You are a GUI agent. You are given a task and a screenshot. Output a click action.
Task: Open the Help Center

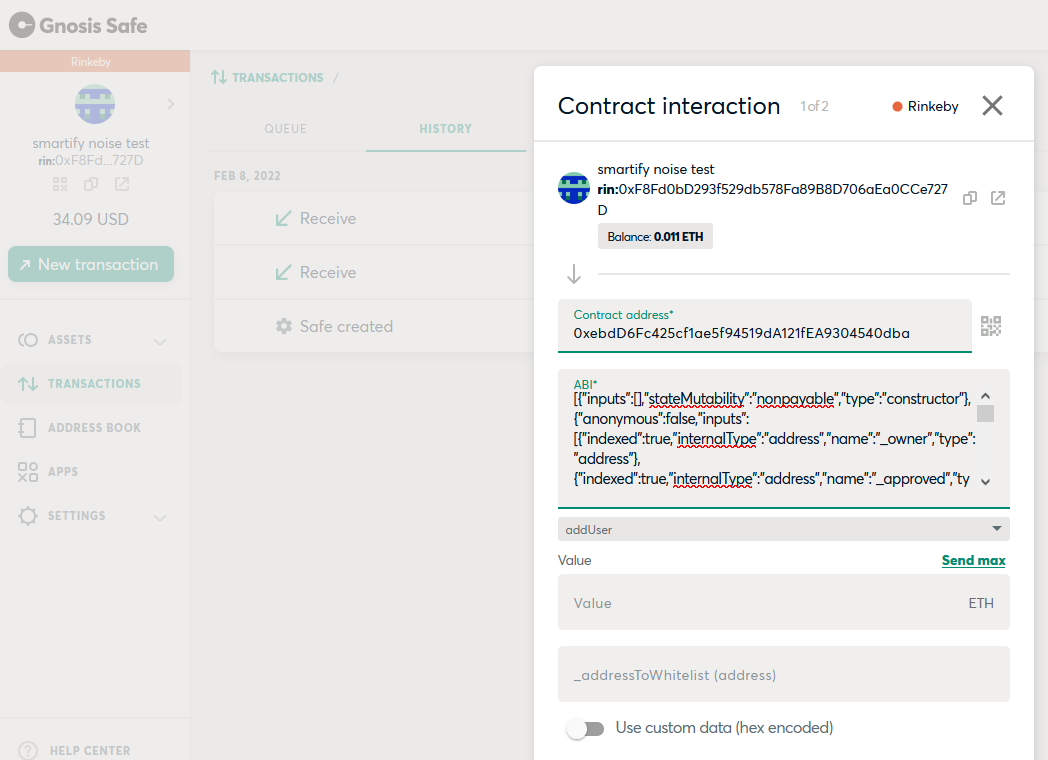[75, 751]
